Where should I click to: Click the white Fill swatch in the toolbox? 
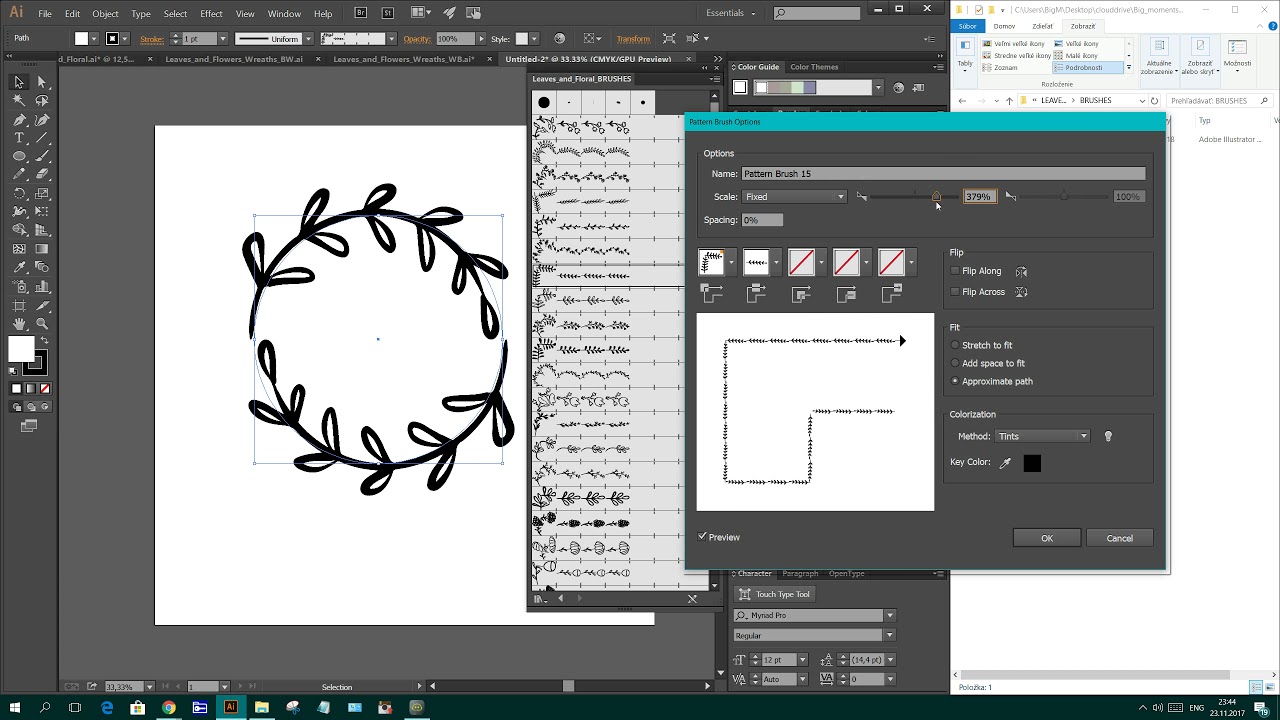point(21,349)
